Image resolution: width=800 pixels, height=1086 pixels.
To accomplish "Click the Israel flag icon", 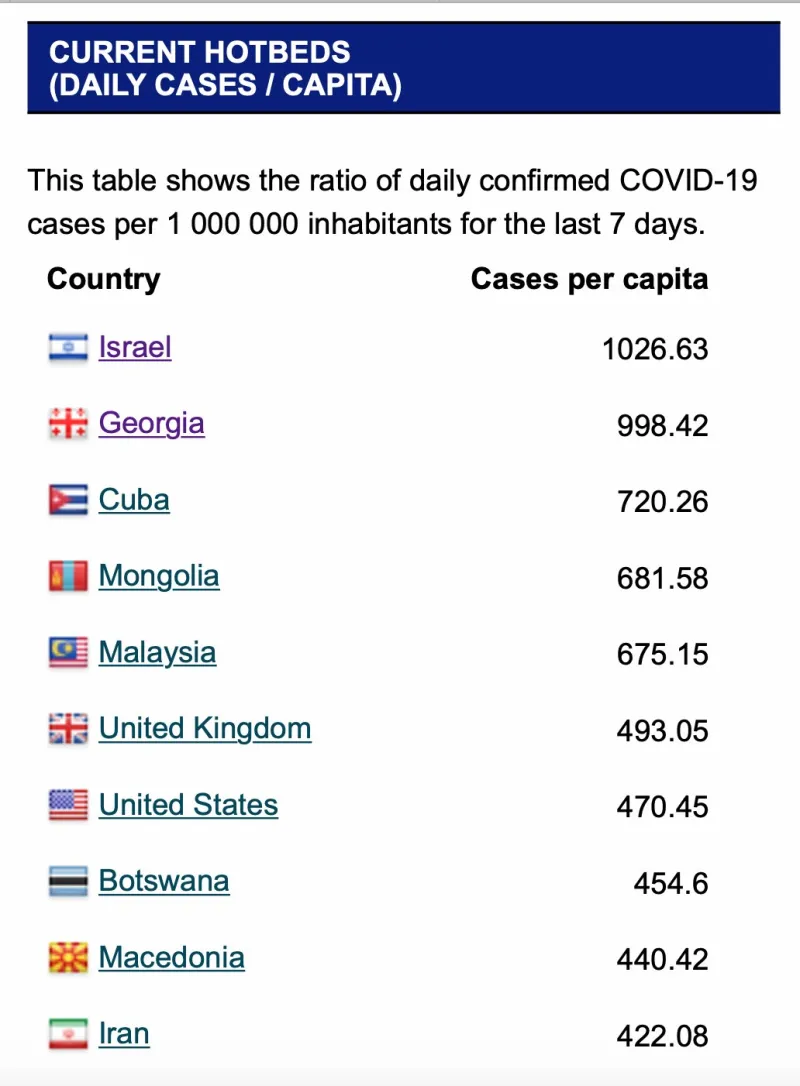I will [68, 347].
